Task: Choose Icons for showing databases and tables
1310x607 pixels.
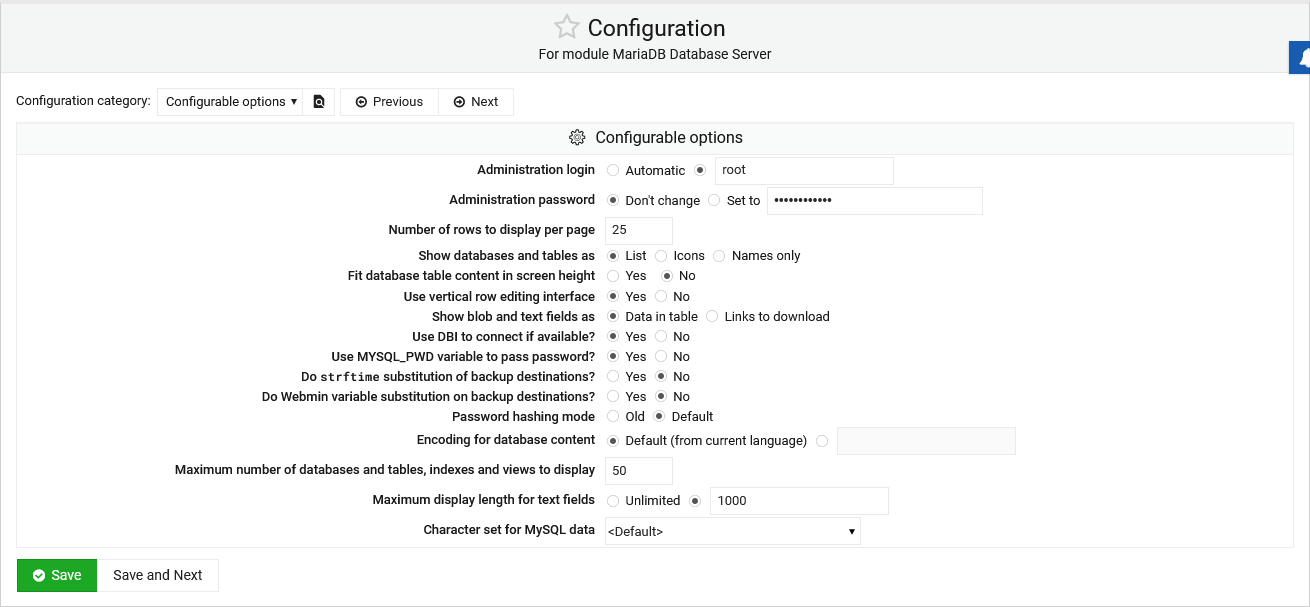Action: [661, 256]
